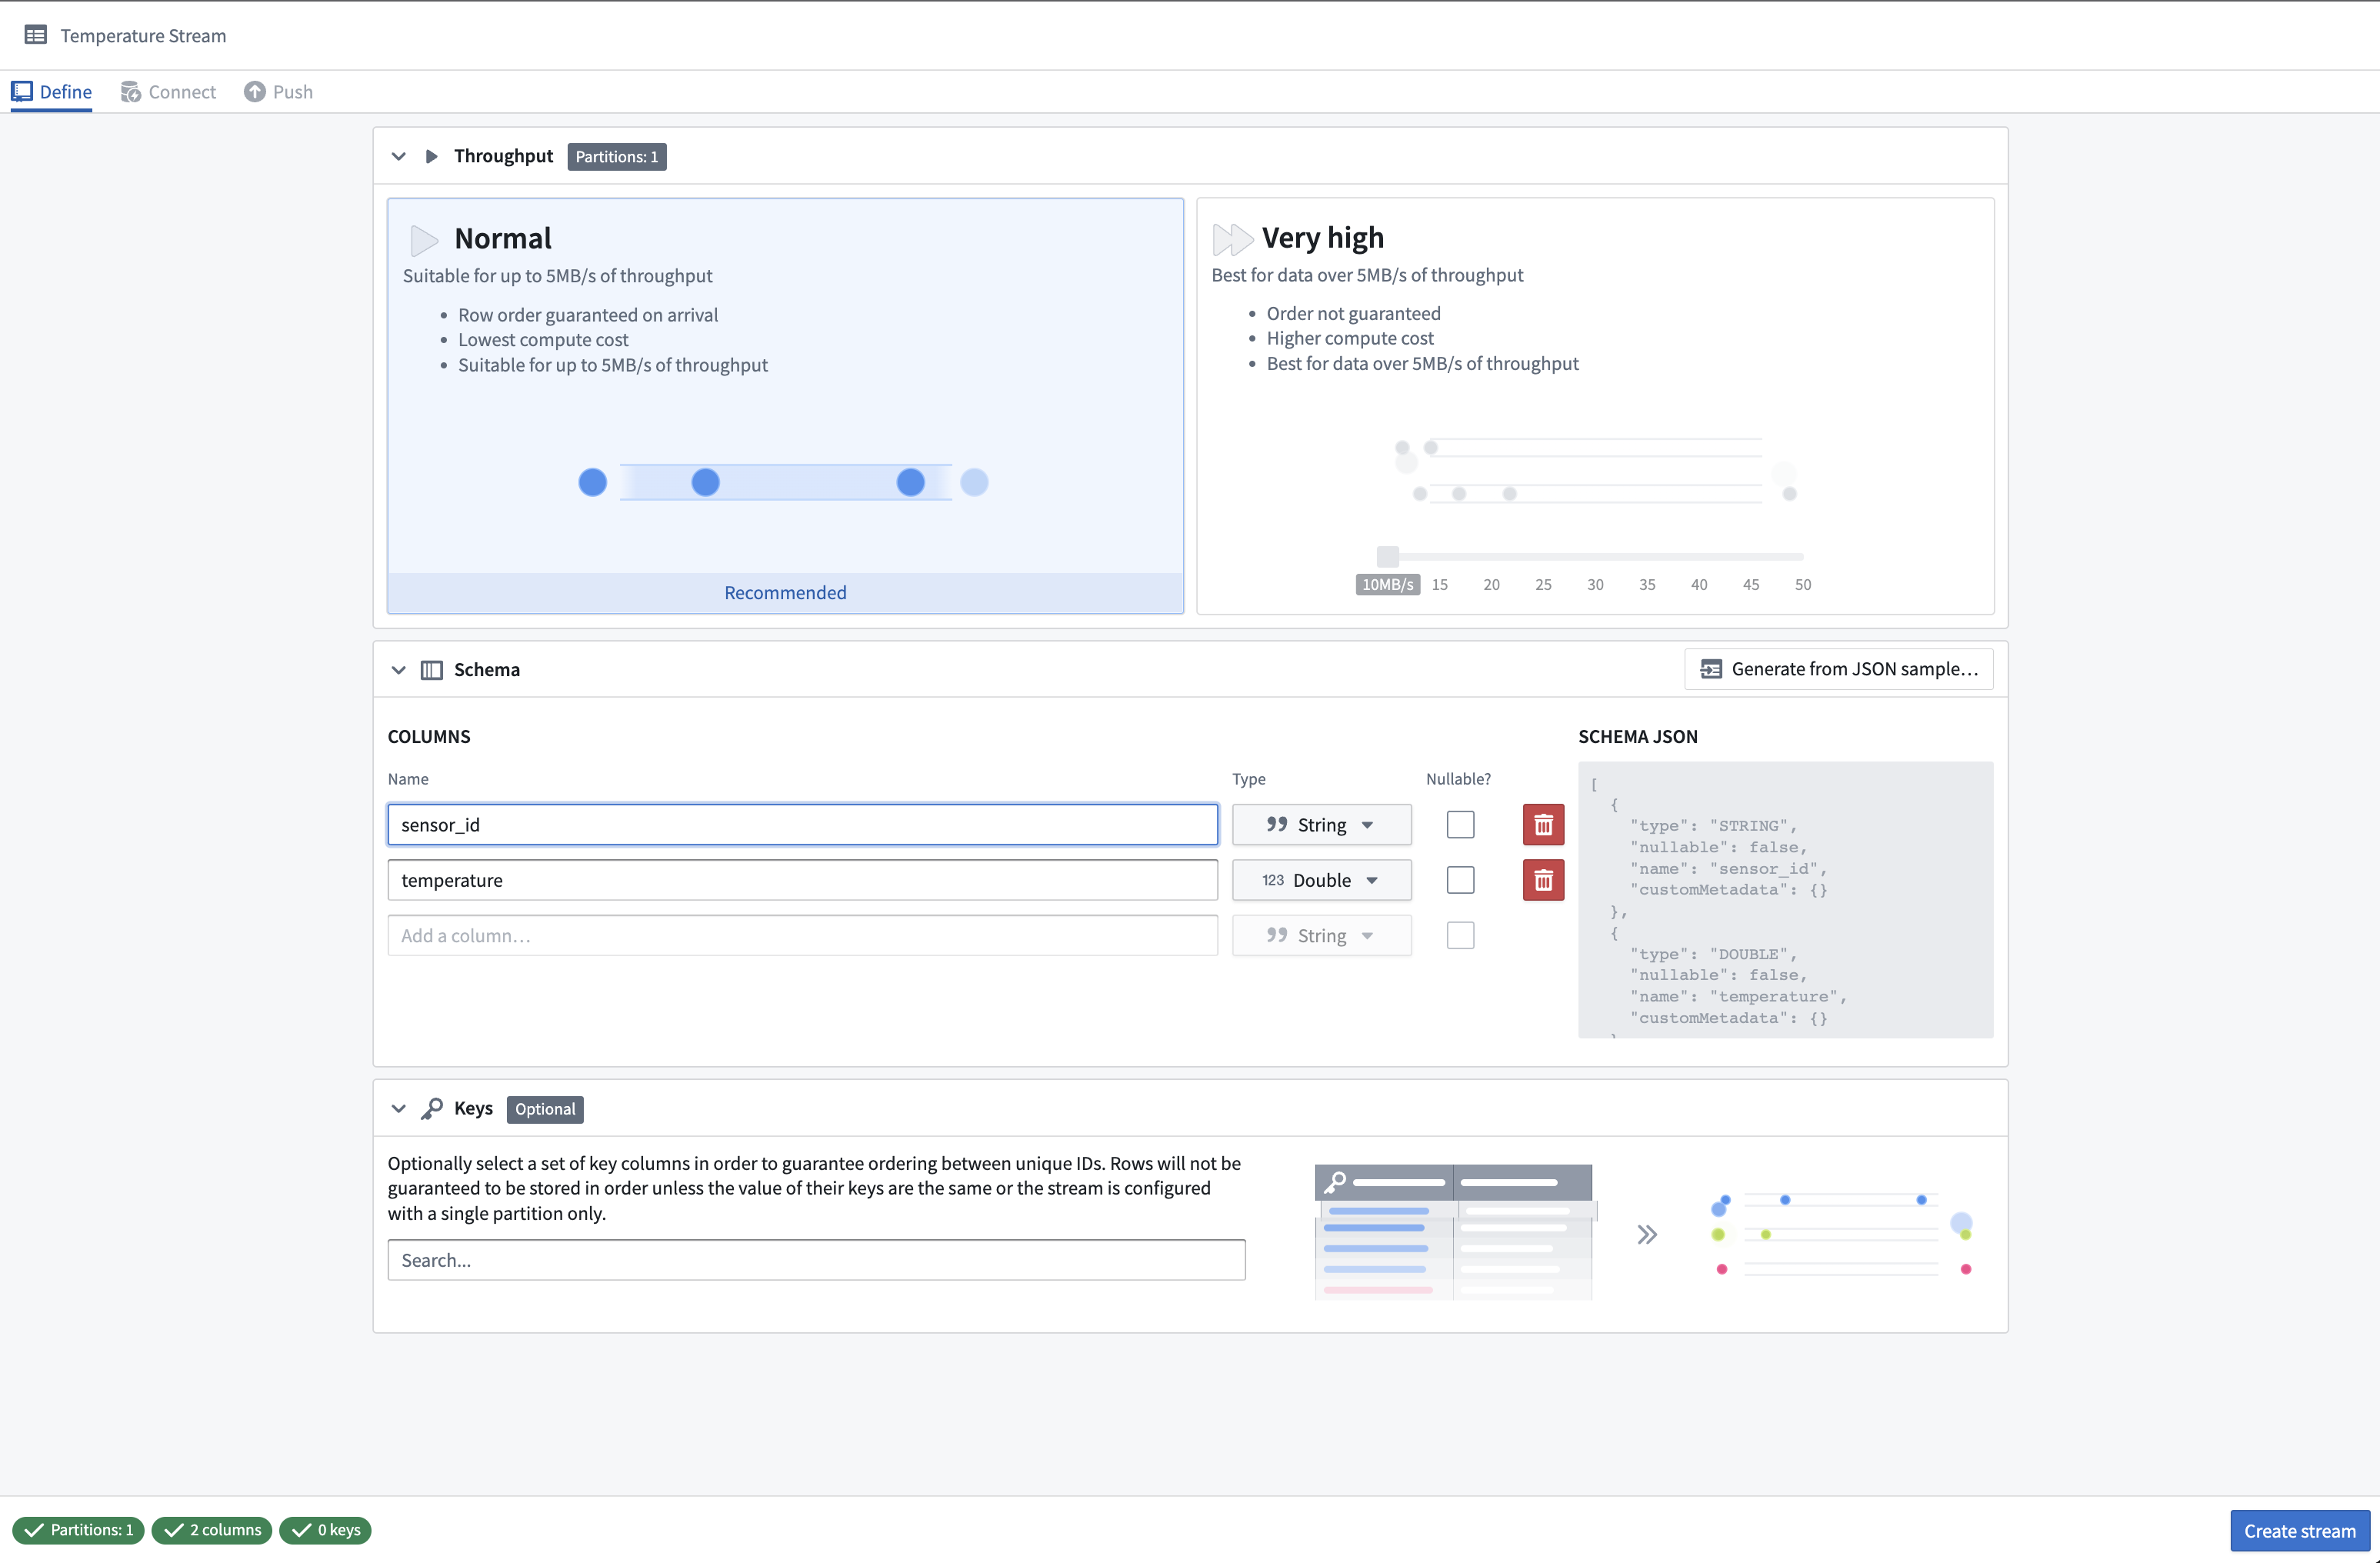The image size is (2380, 1563).
Task: Click the Schema columns icon
Action: pyautogui.click(x=431, y=669)
